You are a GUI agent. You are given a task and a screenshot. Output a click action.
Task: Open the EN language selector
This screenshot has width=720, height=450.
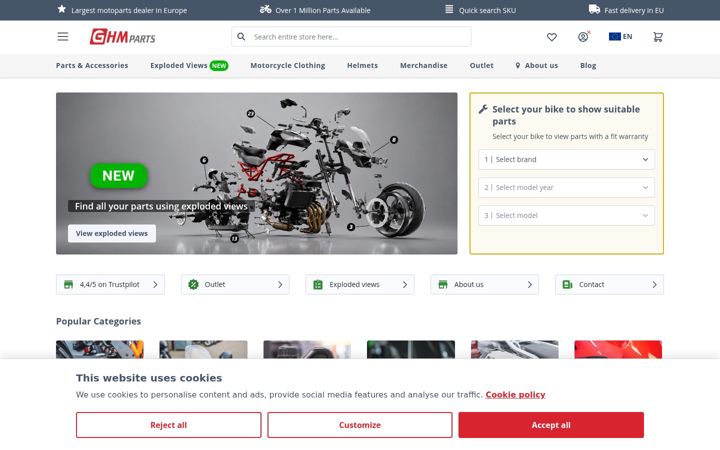click(x=620, y=36)
